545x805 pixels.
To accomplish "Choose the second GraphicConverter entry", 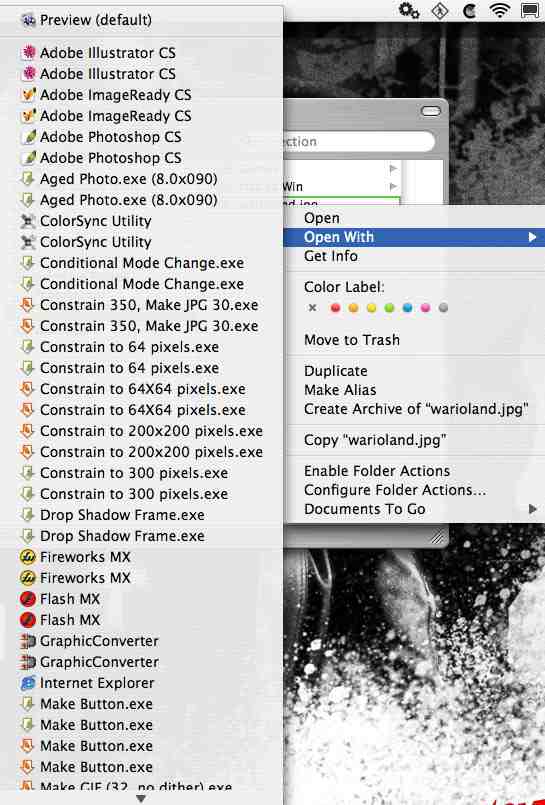I will point(141,662).
